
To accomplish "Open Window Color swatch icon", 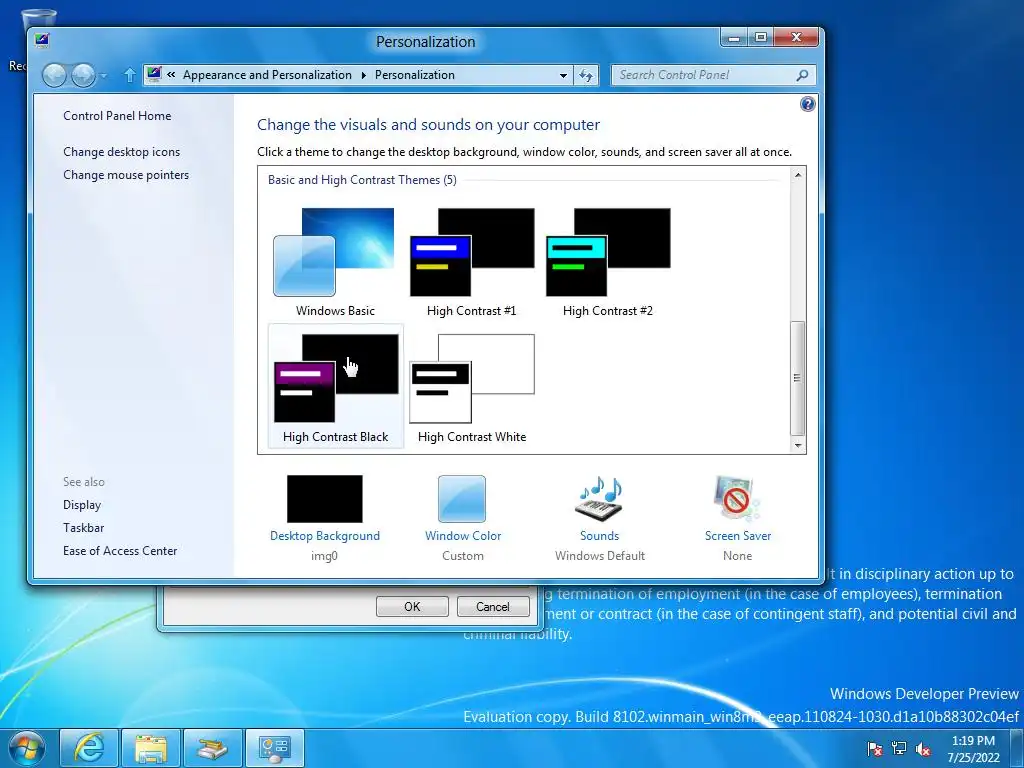I will (462, 499).
